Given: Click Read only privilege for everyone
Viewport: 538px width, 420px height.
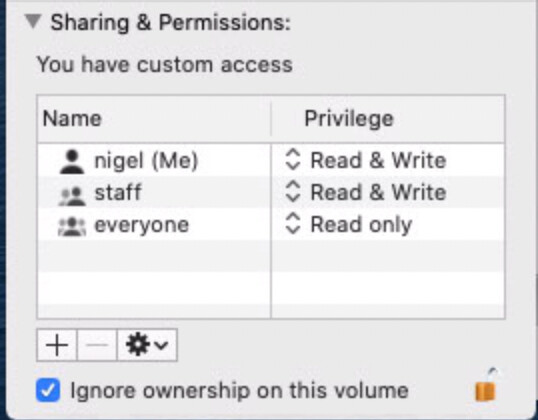Looking at the screenshot, I should pos(361,225).
